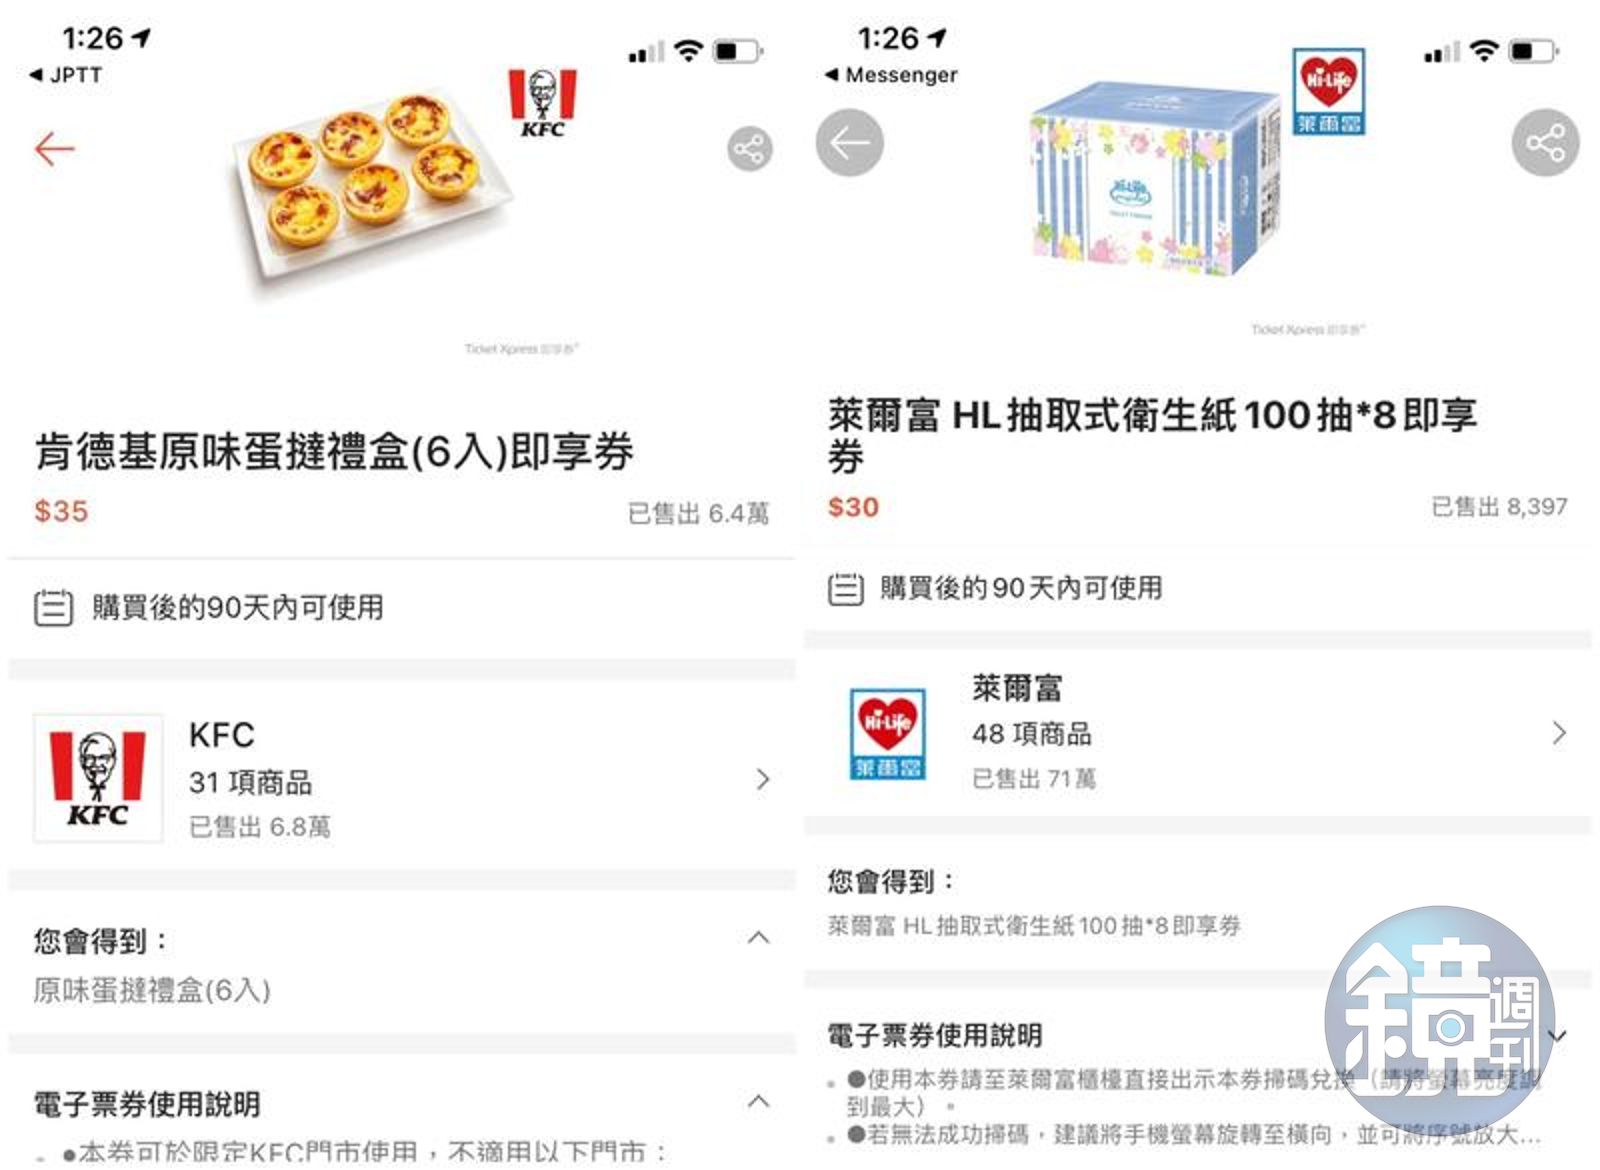1600x1170 pixels.
Task: Open KFC store with 31 items chevron
Action: 763,779
